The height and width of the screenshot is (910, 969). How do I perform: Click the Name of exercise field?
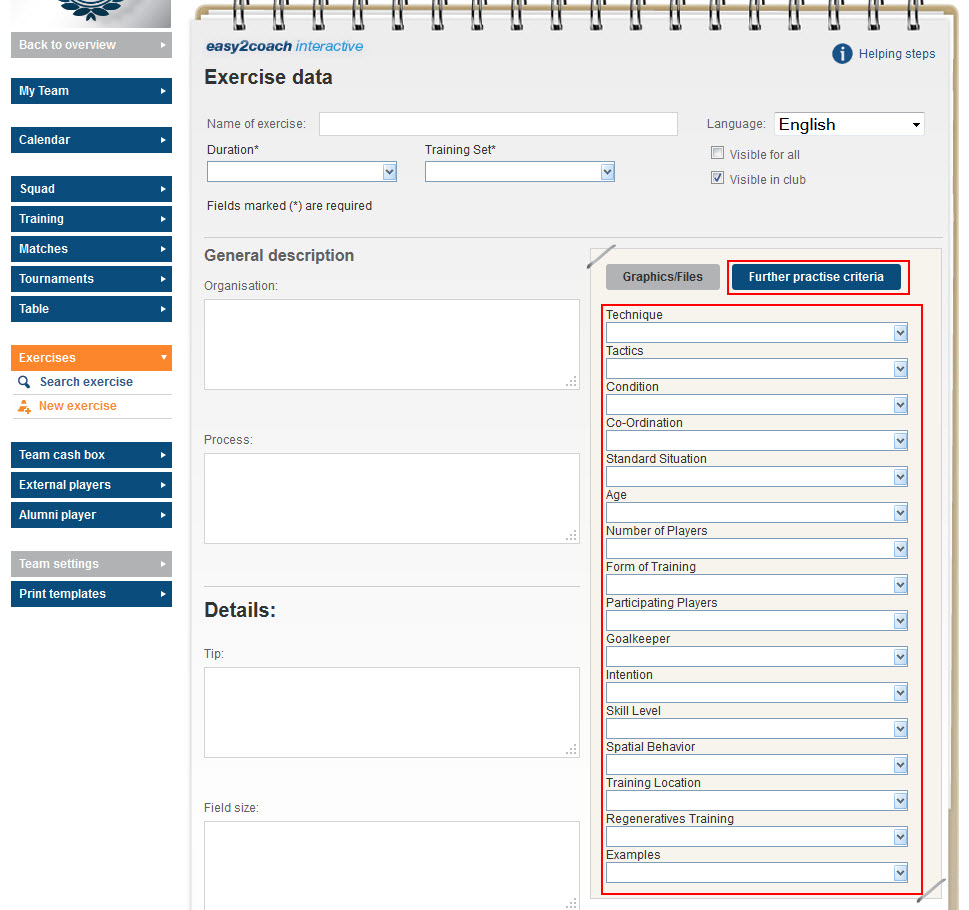(x=498, y=124)
